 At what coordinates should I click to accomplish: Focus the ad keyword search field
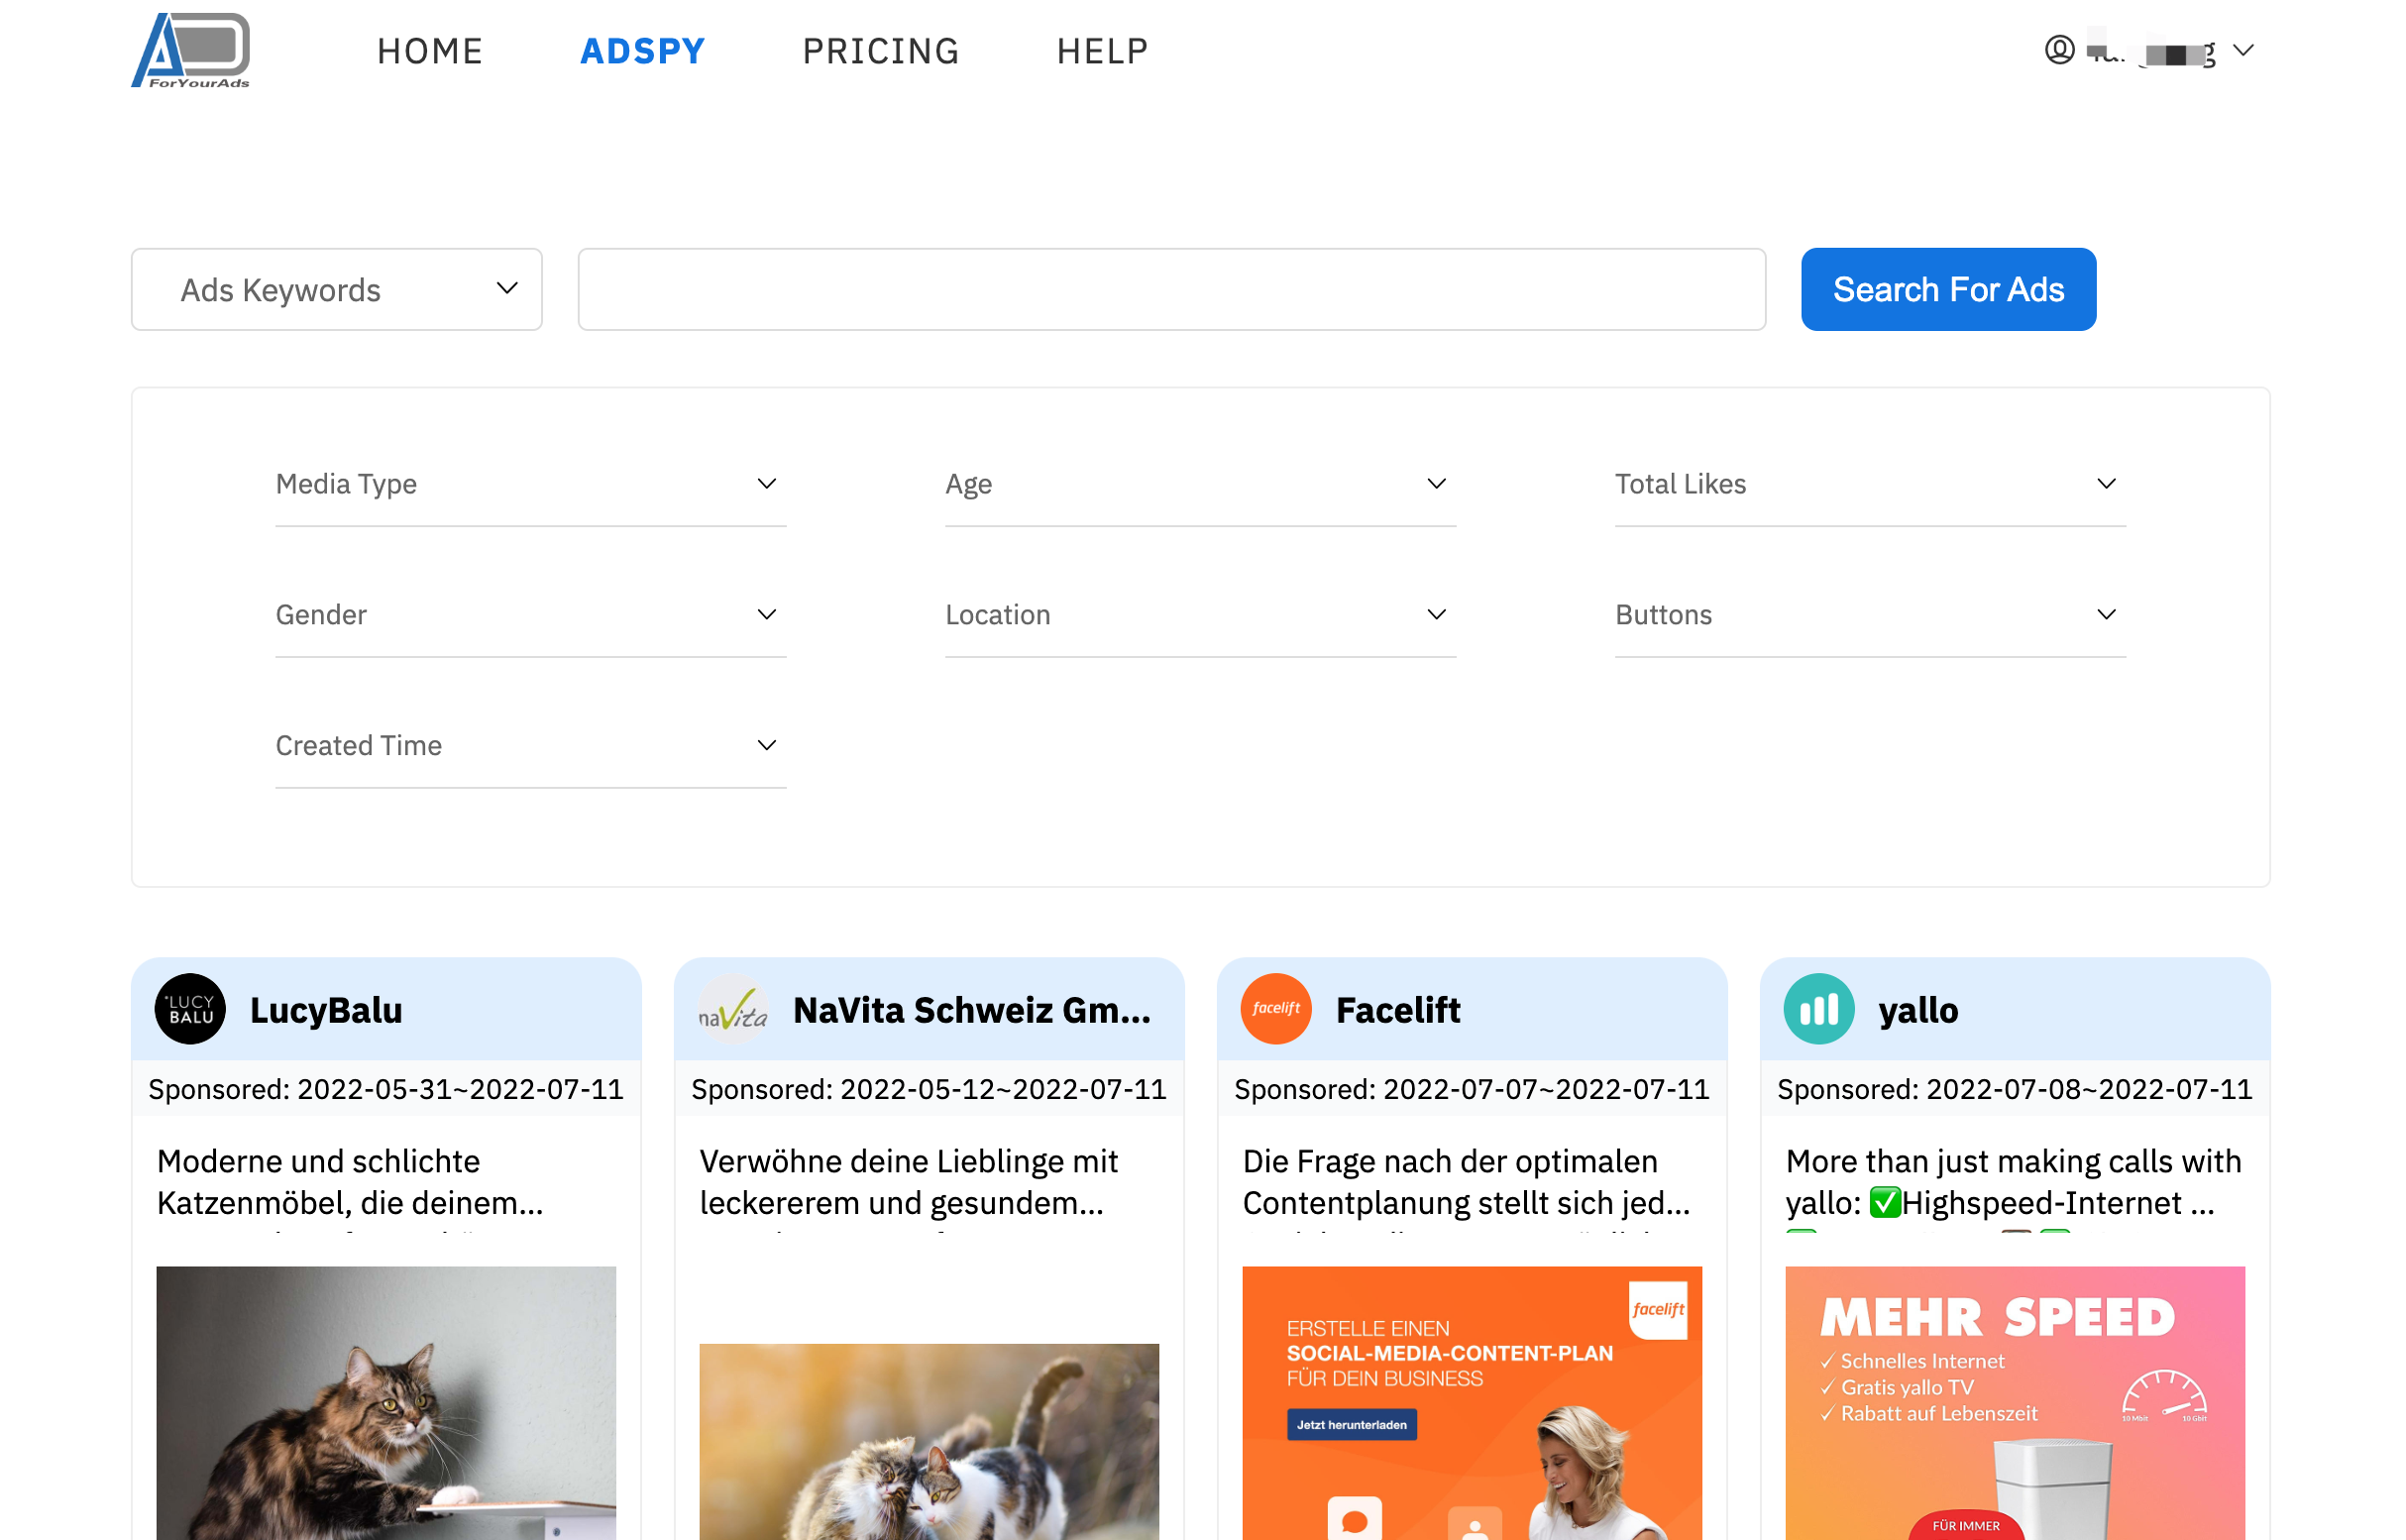pos(1171,290)
